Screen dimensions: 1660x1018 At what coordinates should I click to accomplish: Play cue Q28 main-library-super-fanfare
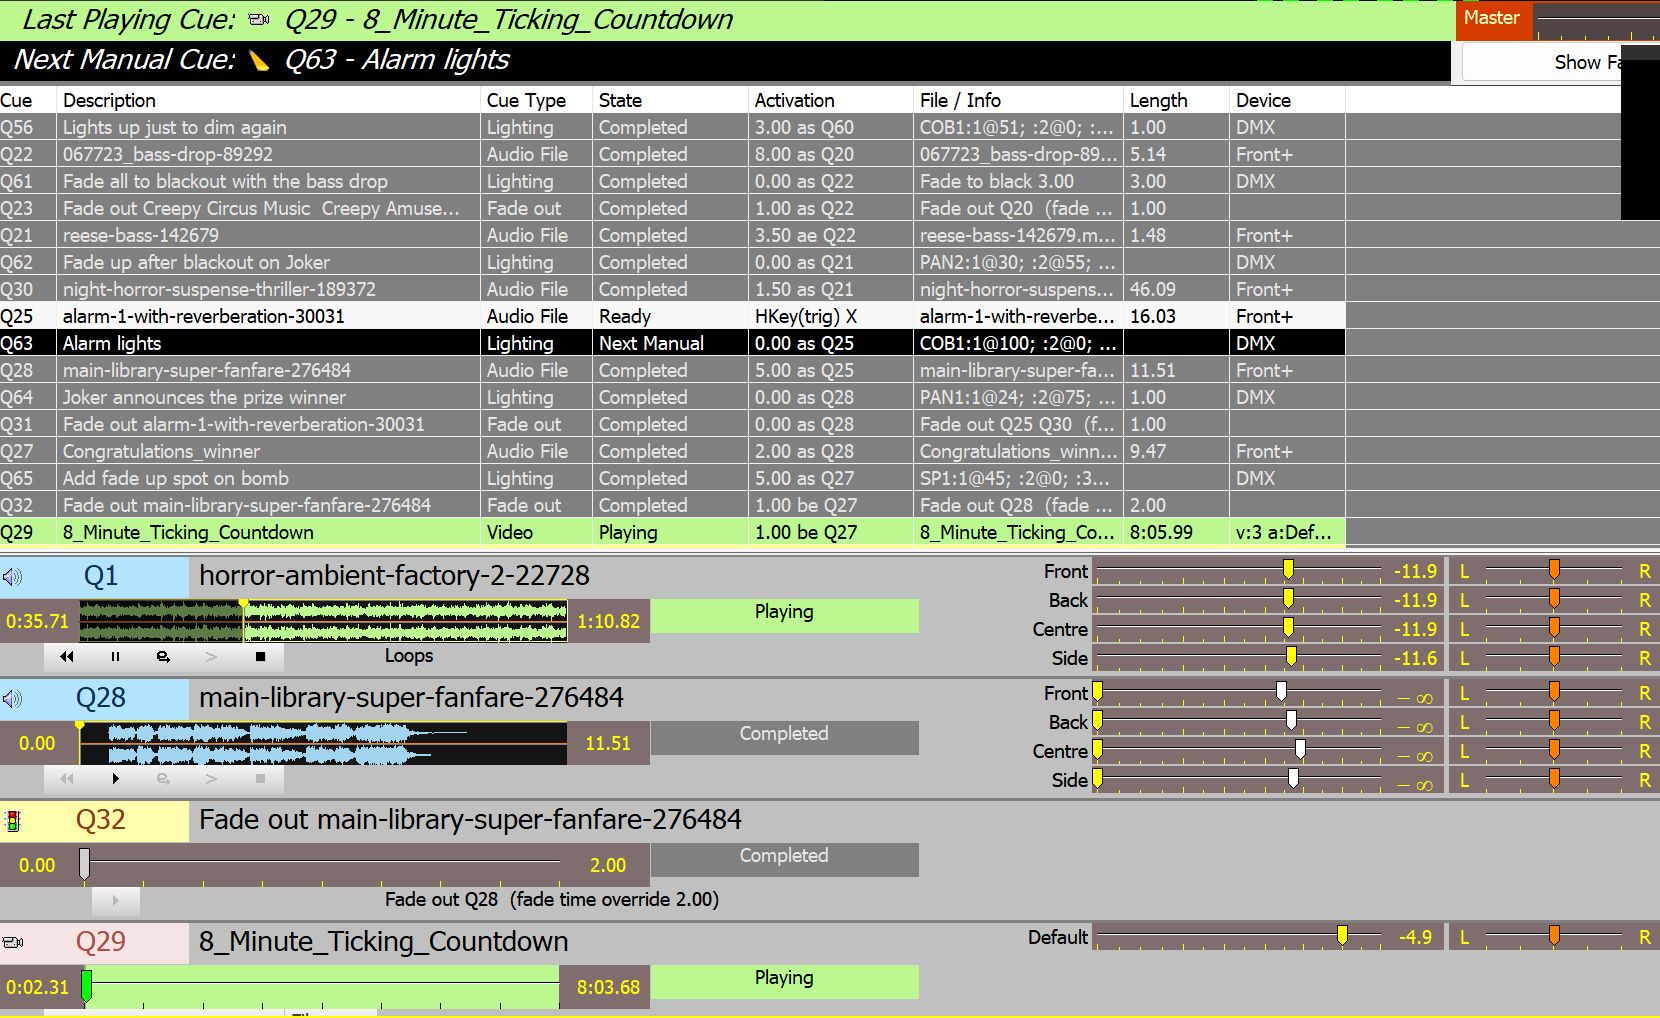pyautogui.click(x=115, y=778)
